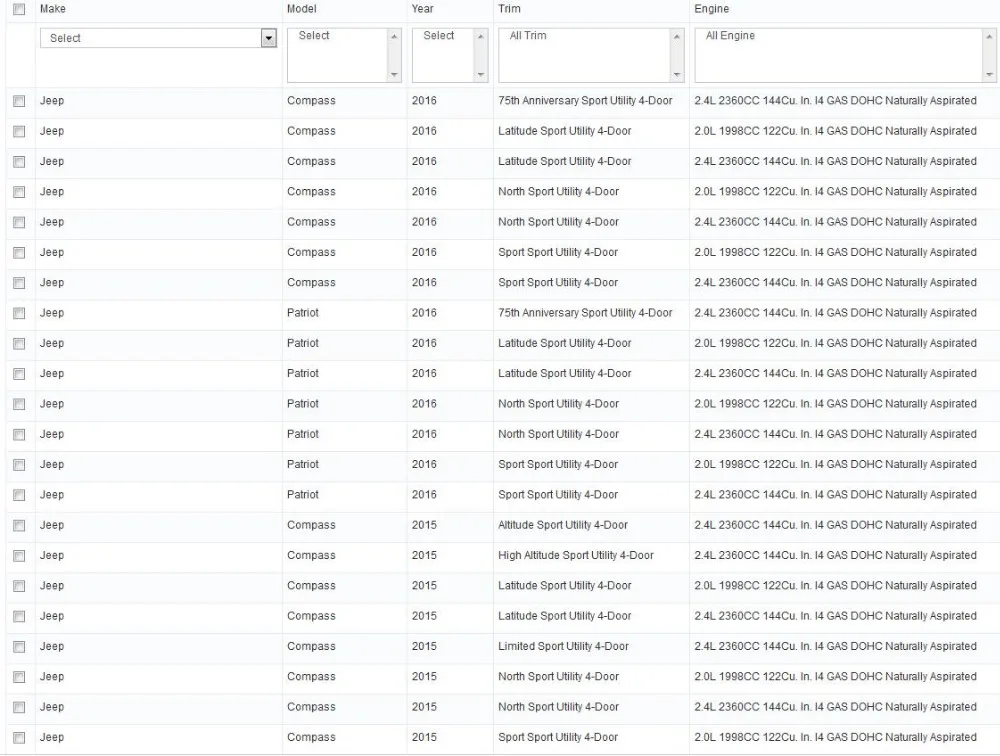
Task: Check the Patriot 2016 North 2.4L row
Action: [19, 434]
